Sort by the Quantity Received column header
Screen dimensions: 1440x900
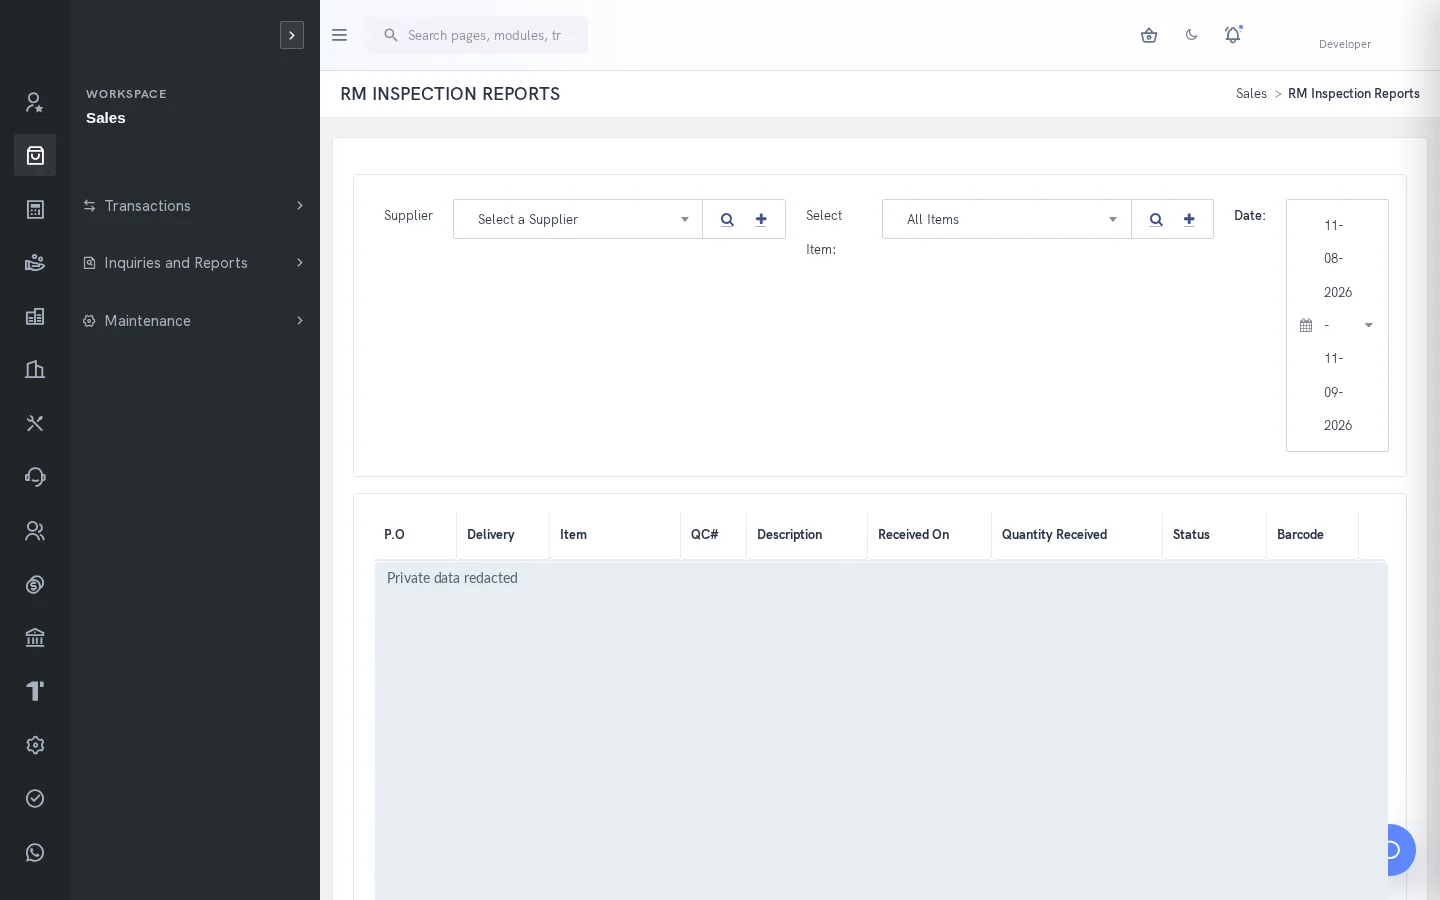point(1076,535)
